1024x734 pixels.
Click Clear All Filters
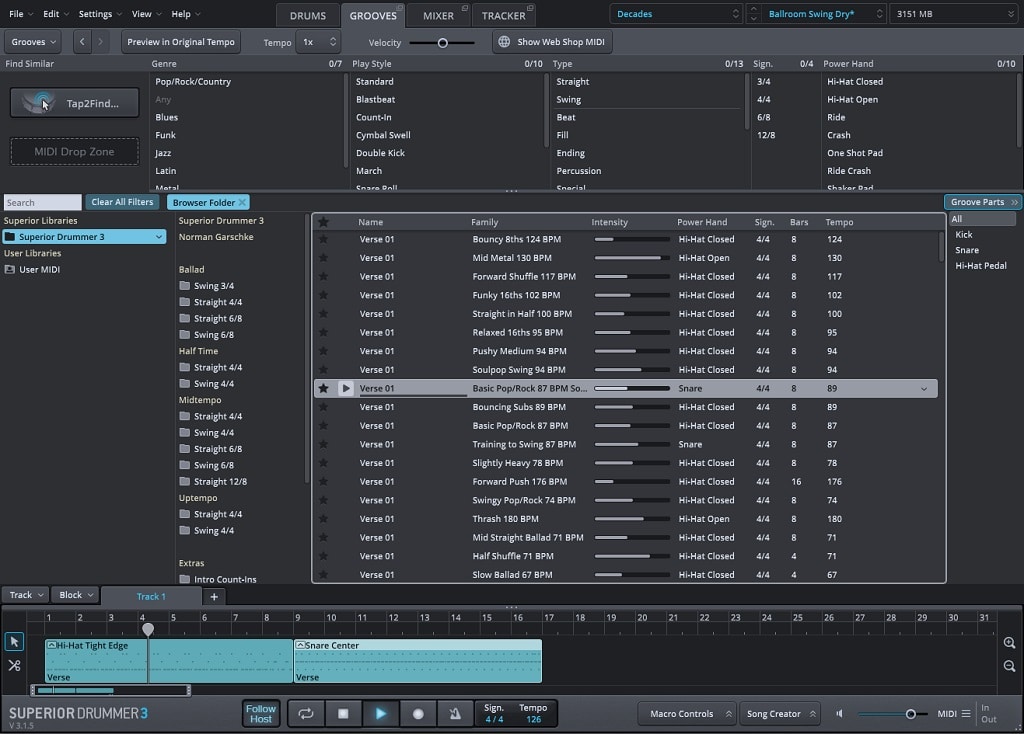122,202
